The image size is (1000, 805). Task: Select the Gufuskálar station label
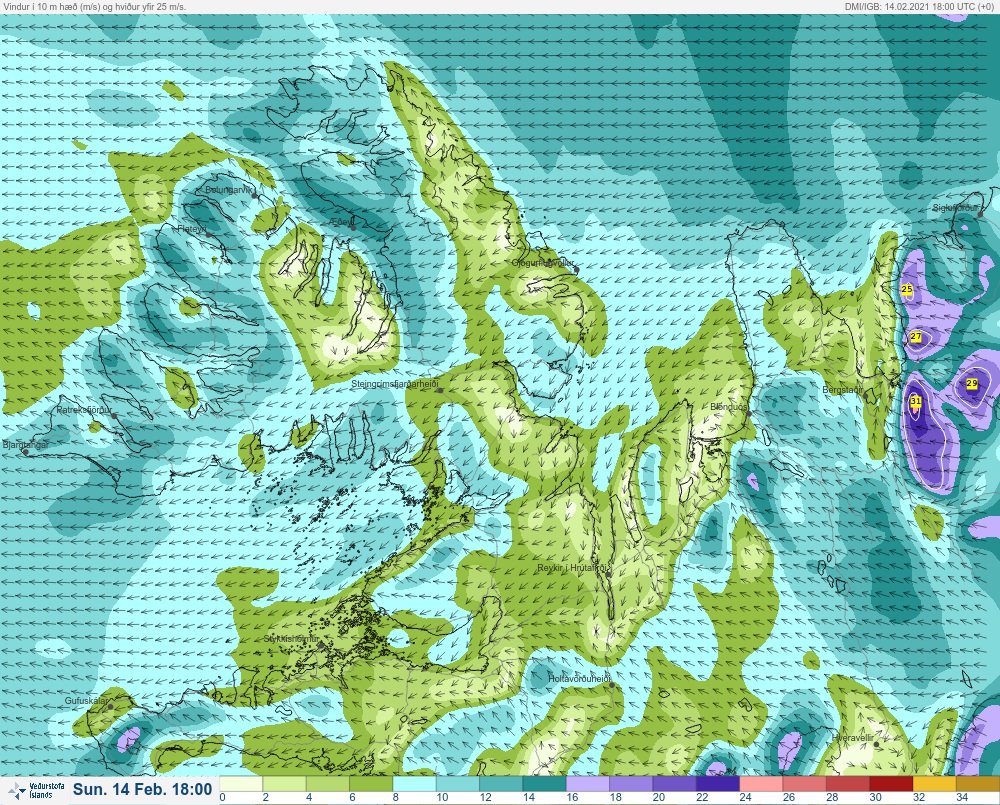86,700
